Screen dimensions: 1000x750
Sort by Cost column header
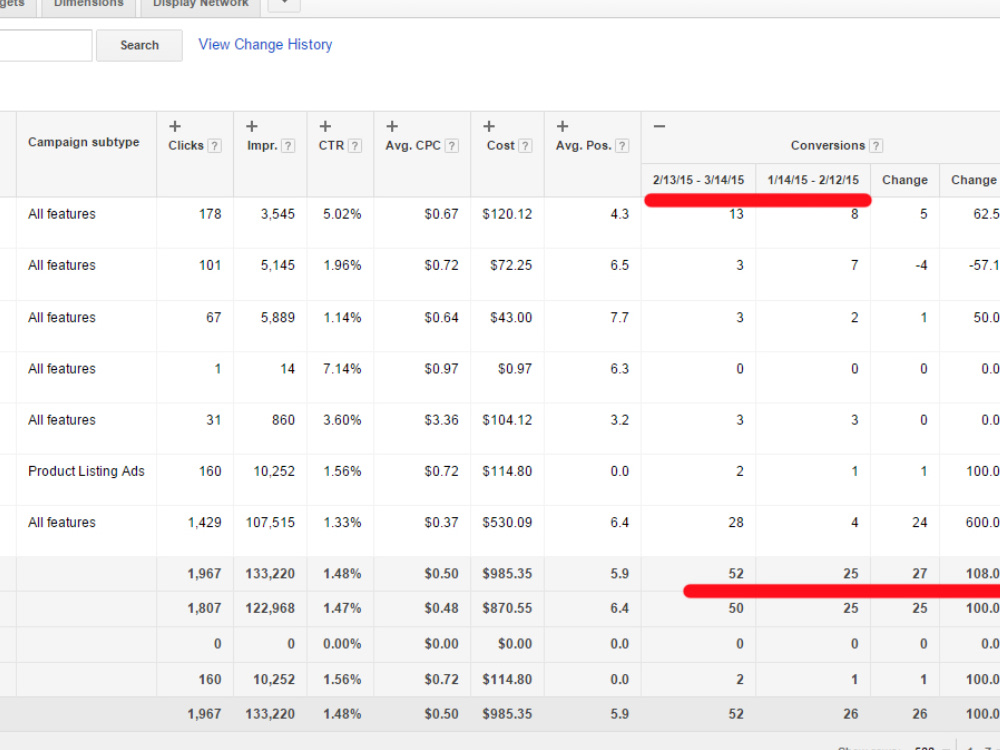501,146
